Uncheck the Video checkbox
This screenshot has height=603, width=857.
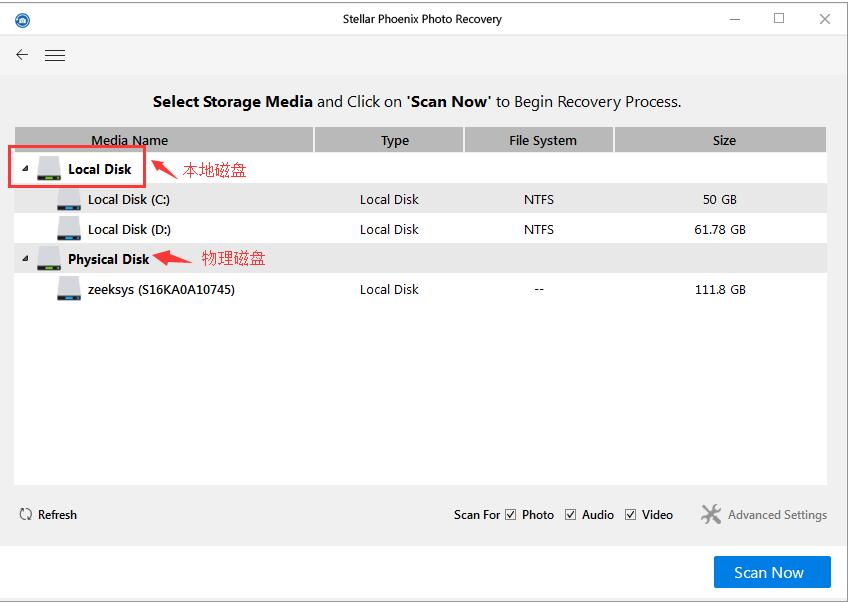(630, 514)
